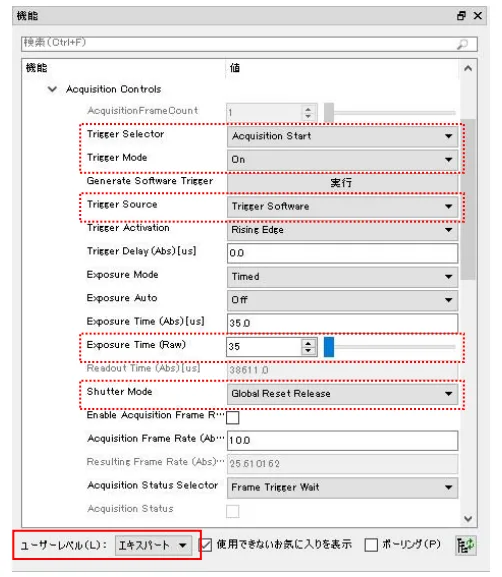Enable the ポーリング(P) checkbox
502x577 pixels.
tap(371, 545)
